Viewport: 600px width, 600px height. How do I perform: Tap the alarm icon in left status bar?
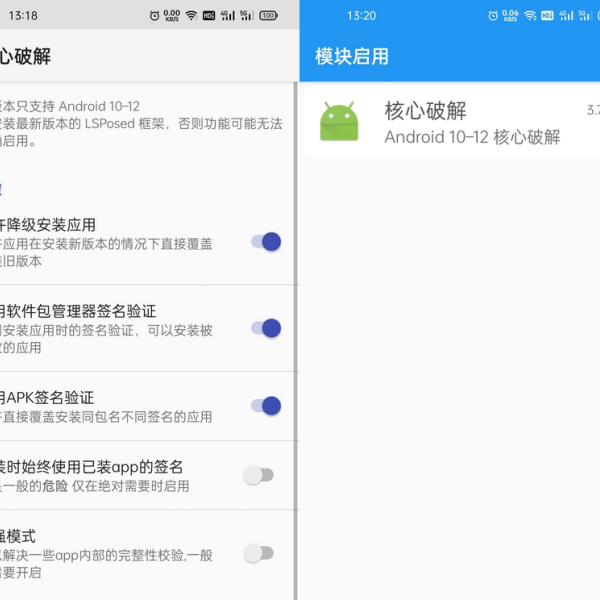click(x=154, y=16)
